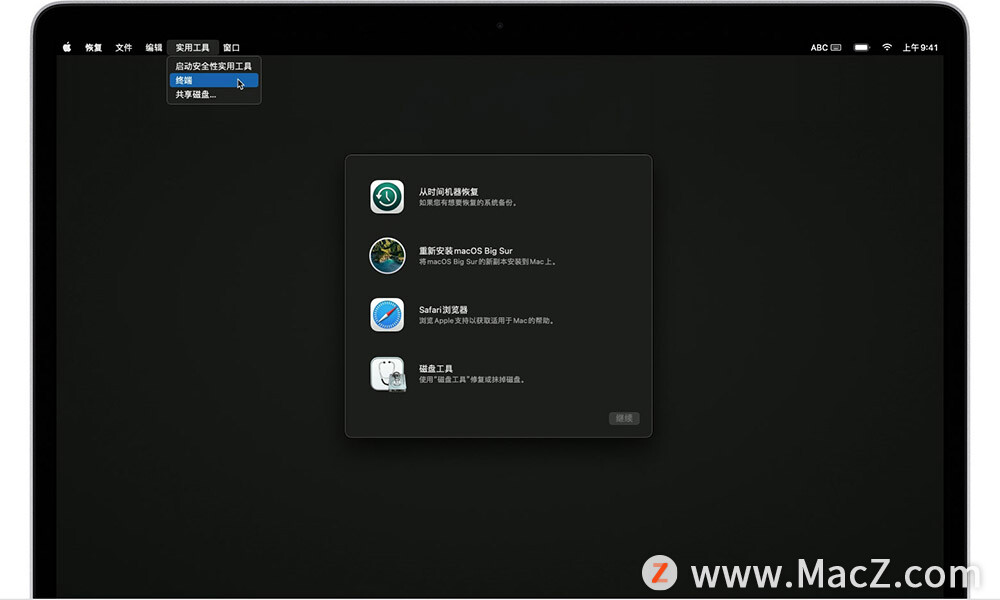This screenshot has height=600, width=1000.
Task: Click the macOS Big Sur install icon
Action: pos(388,255)
